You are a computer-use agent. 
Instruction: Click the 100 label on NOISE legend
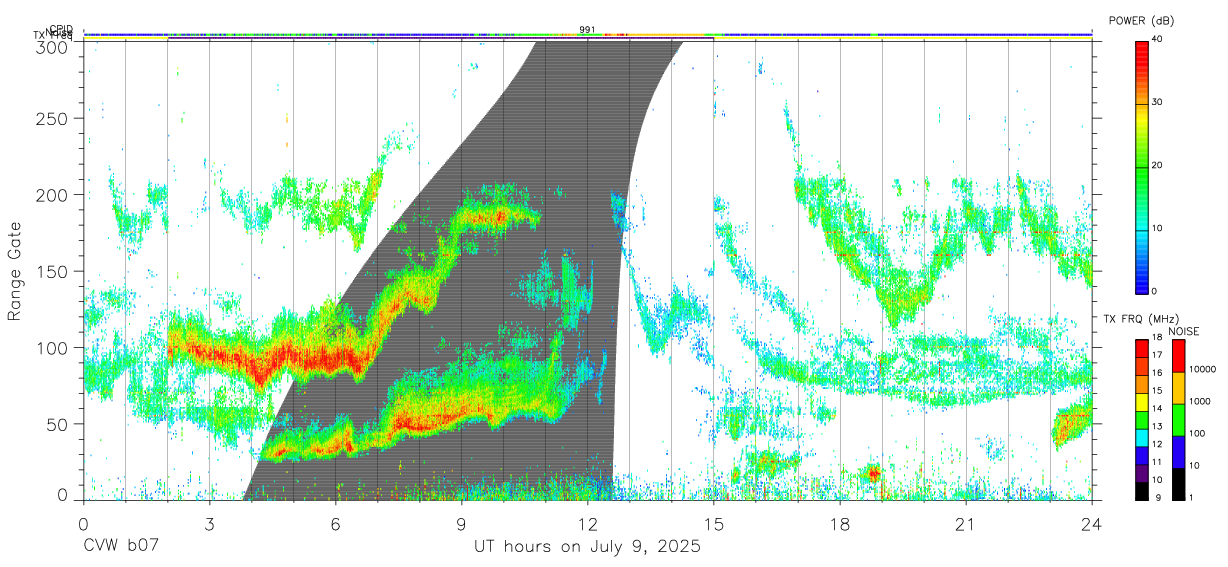click(1197, 433)
